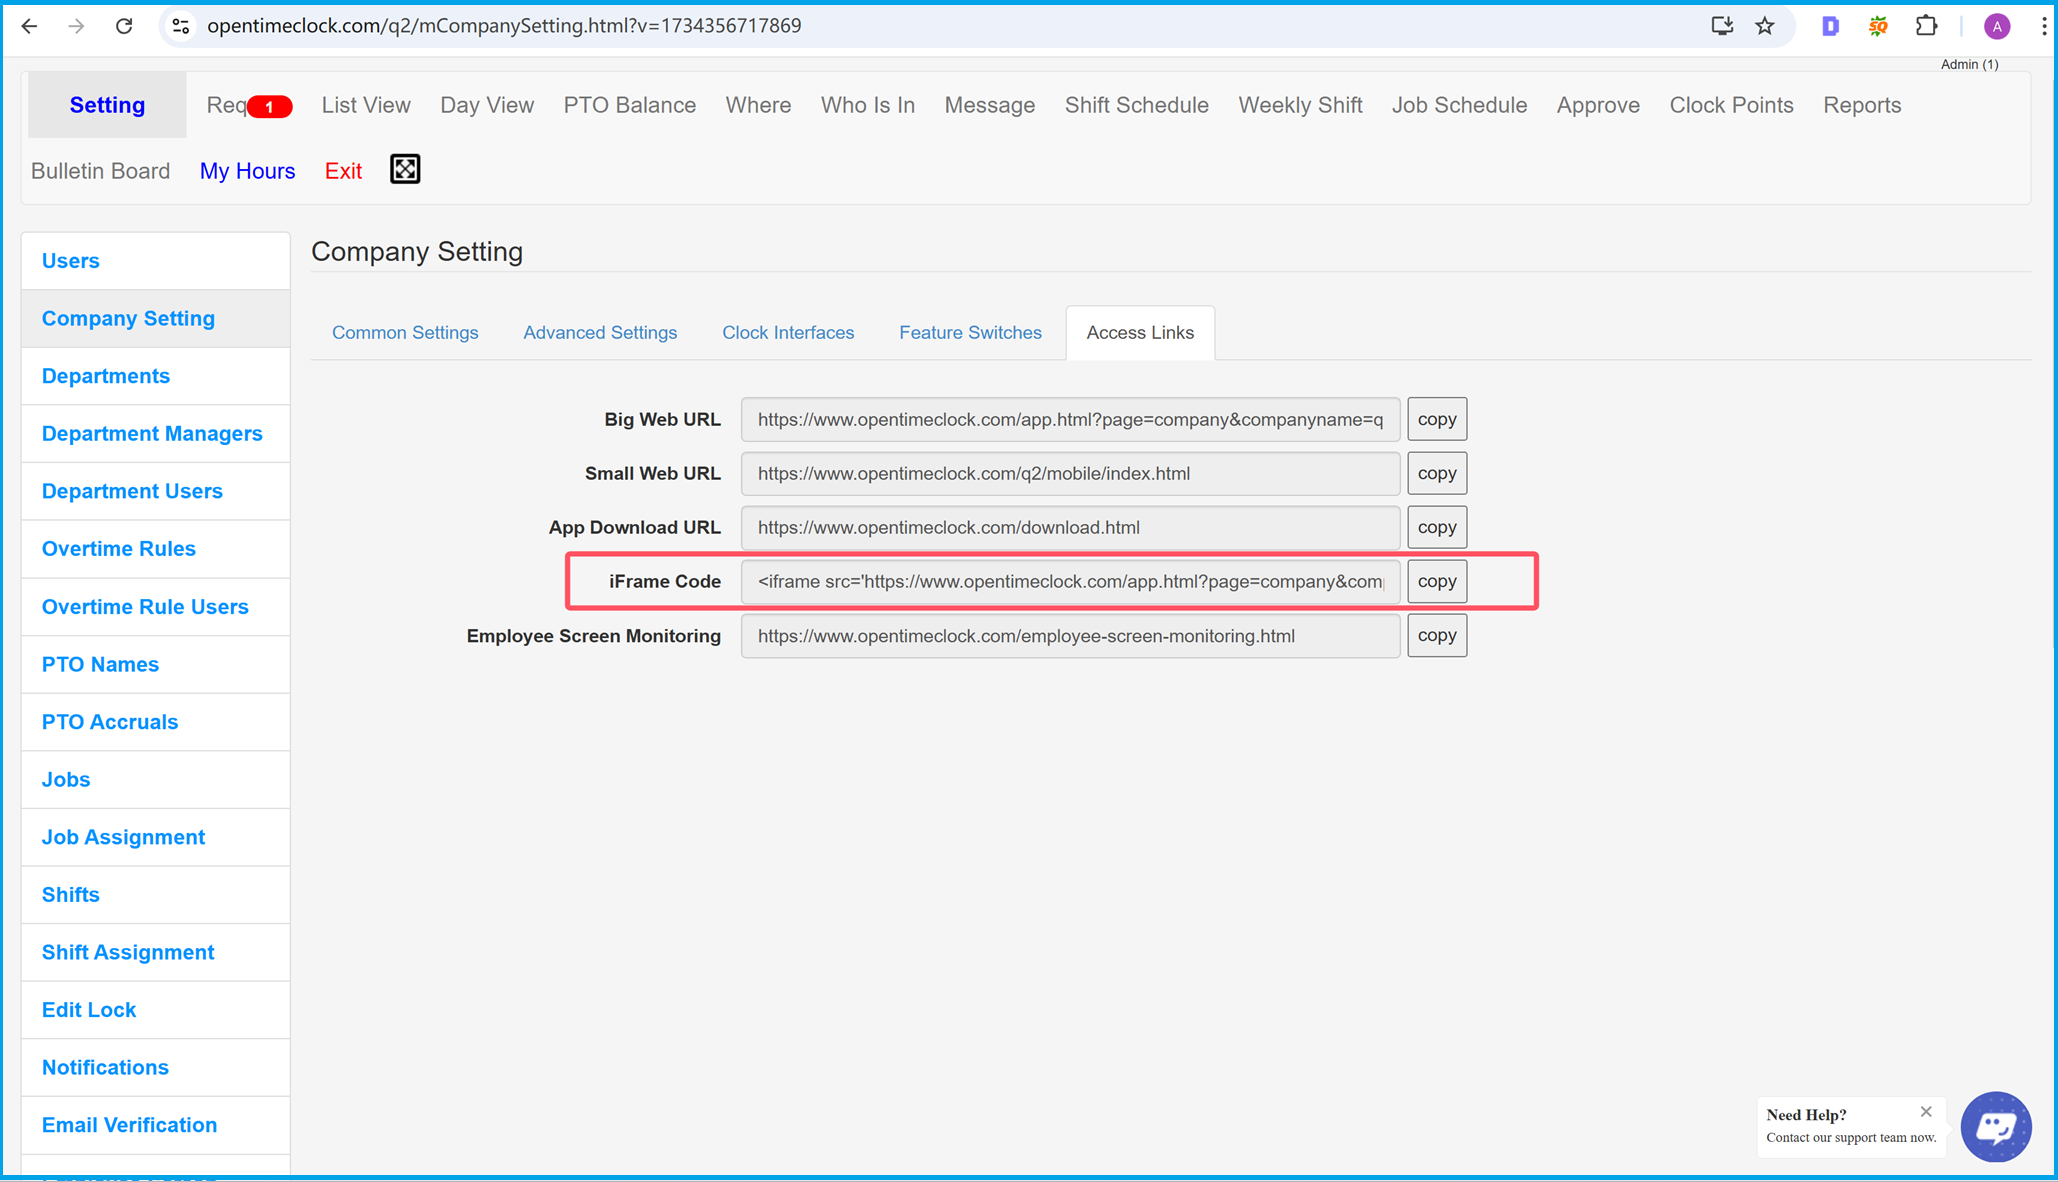Open Clock Points

(x=1731, y=105)
